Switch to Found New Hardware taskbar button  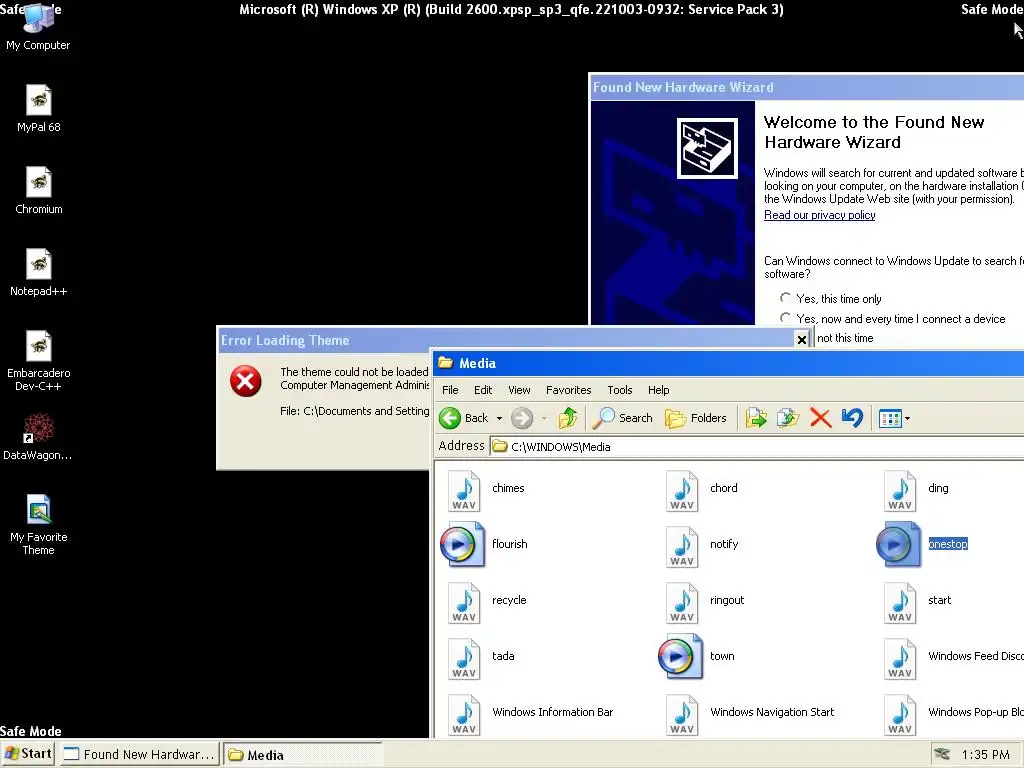140,754
